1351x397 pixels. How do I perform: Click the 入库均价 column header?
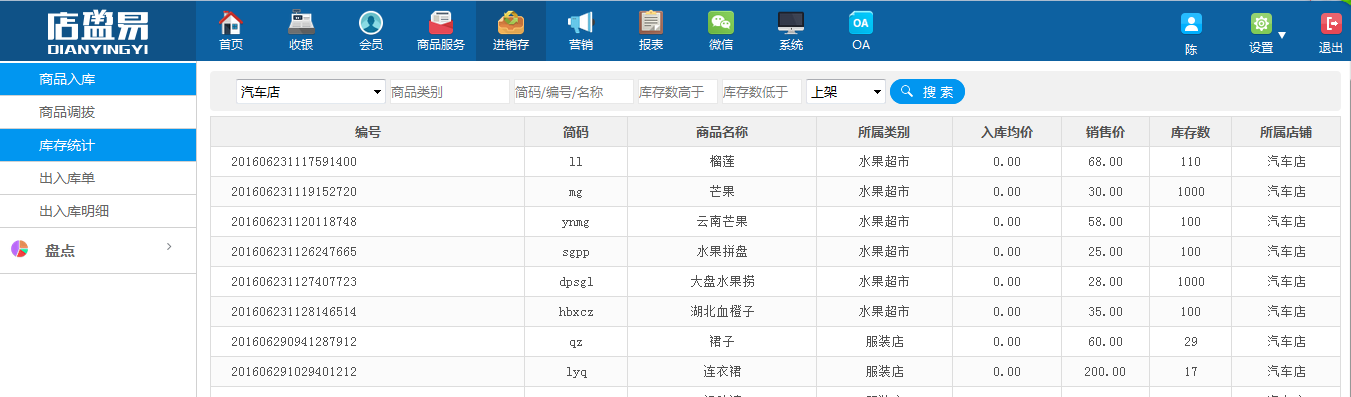[1007, 132]
